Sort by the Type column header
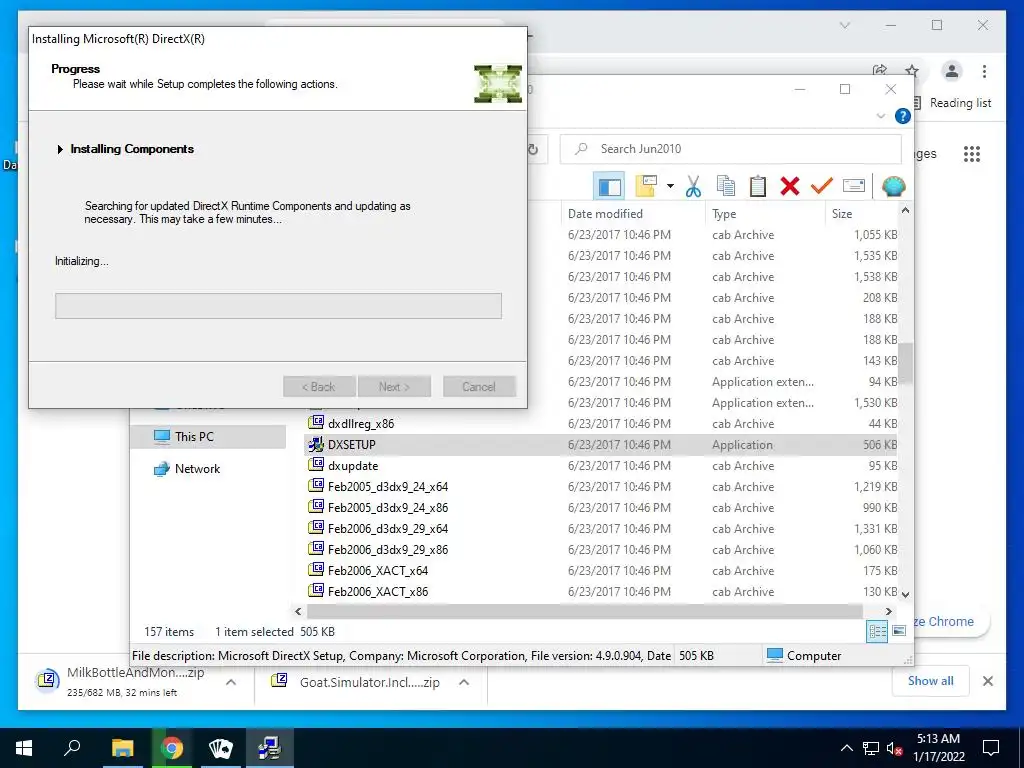 [765, 214]
